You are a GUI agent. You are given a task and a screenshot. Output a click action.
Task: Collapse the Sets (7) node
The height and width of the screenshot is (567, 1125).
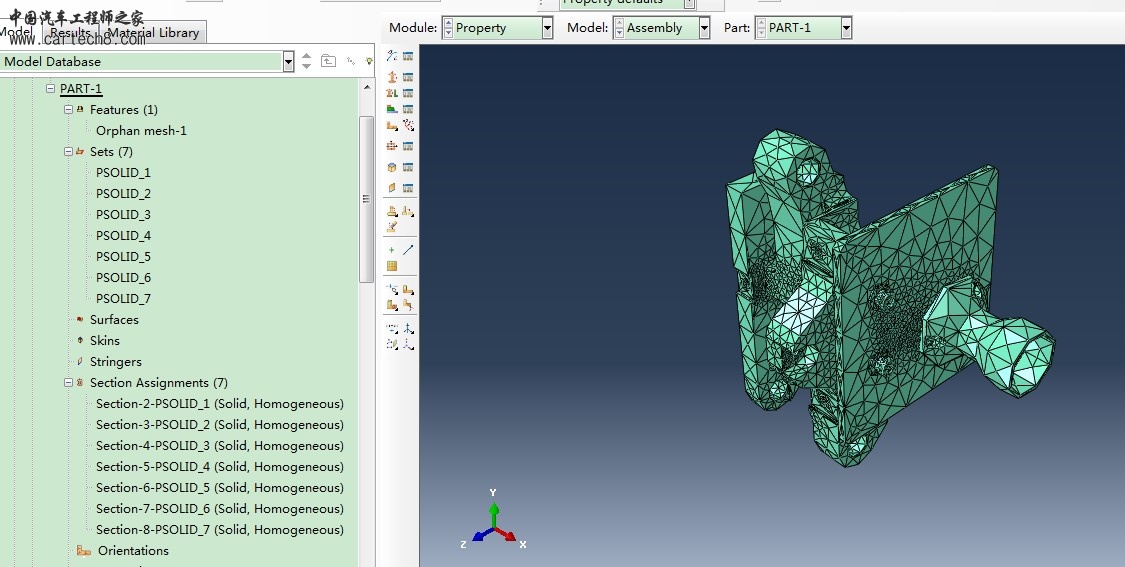click(x=68, y=152)
